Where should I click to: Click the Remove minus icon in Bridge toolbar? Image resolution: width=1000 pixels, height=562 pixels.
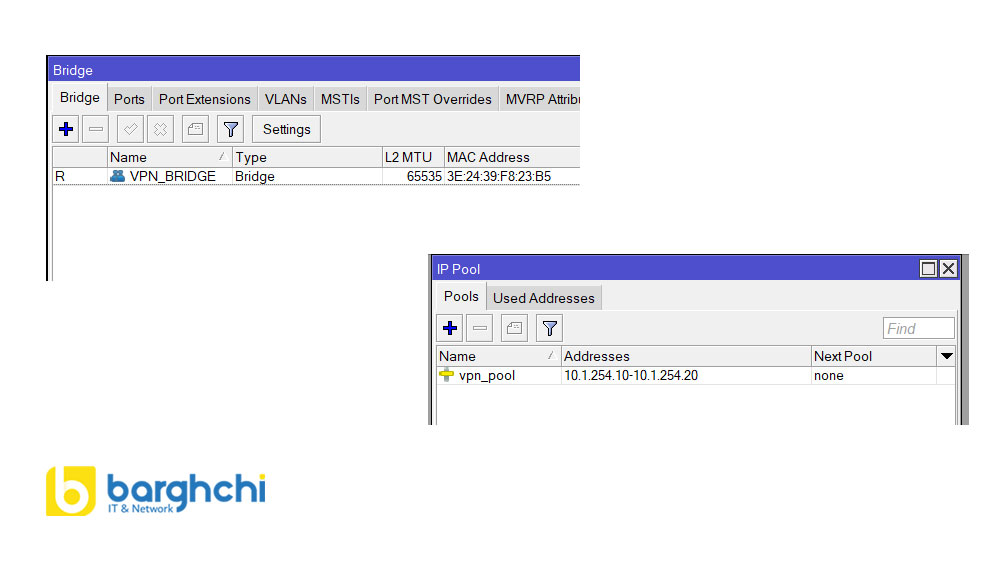tap(96, 129)
